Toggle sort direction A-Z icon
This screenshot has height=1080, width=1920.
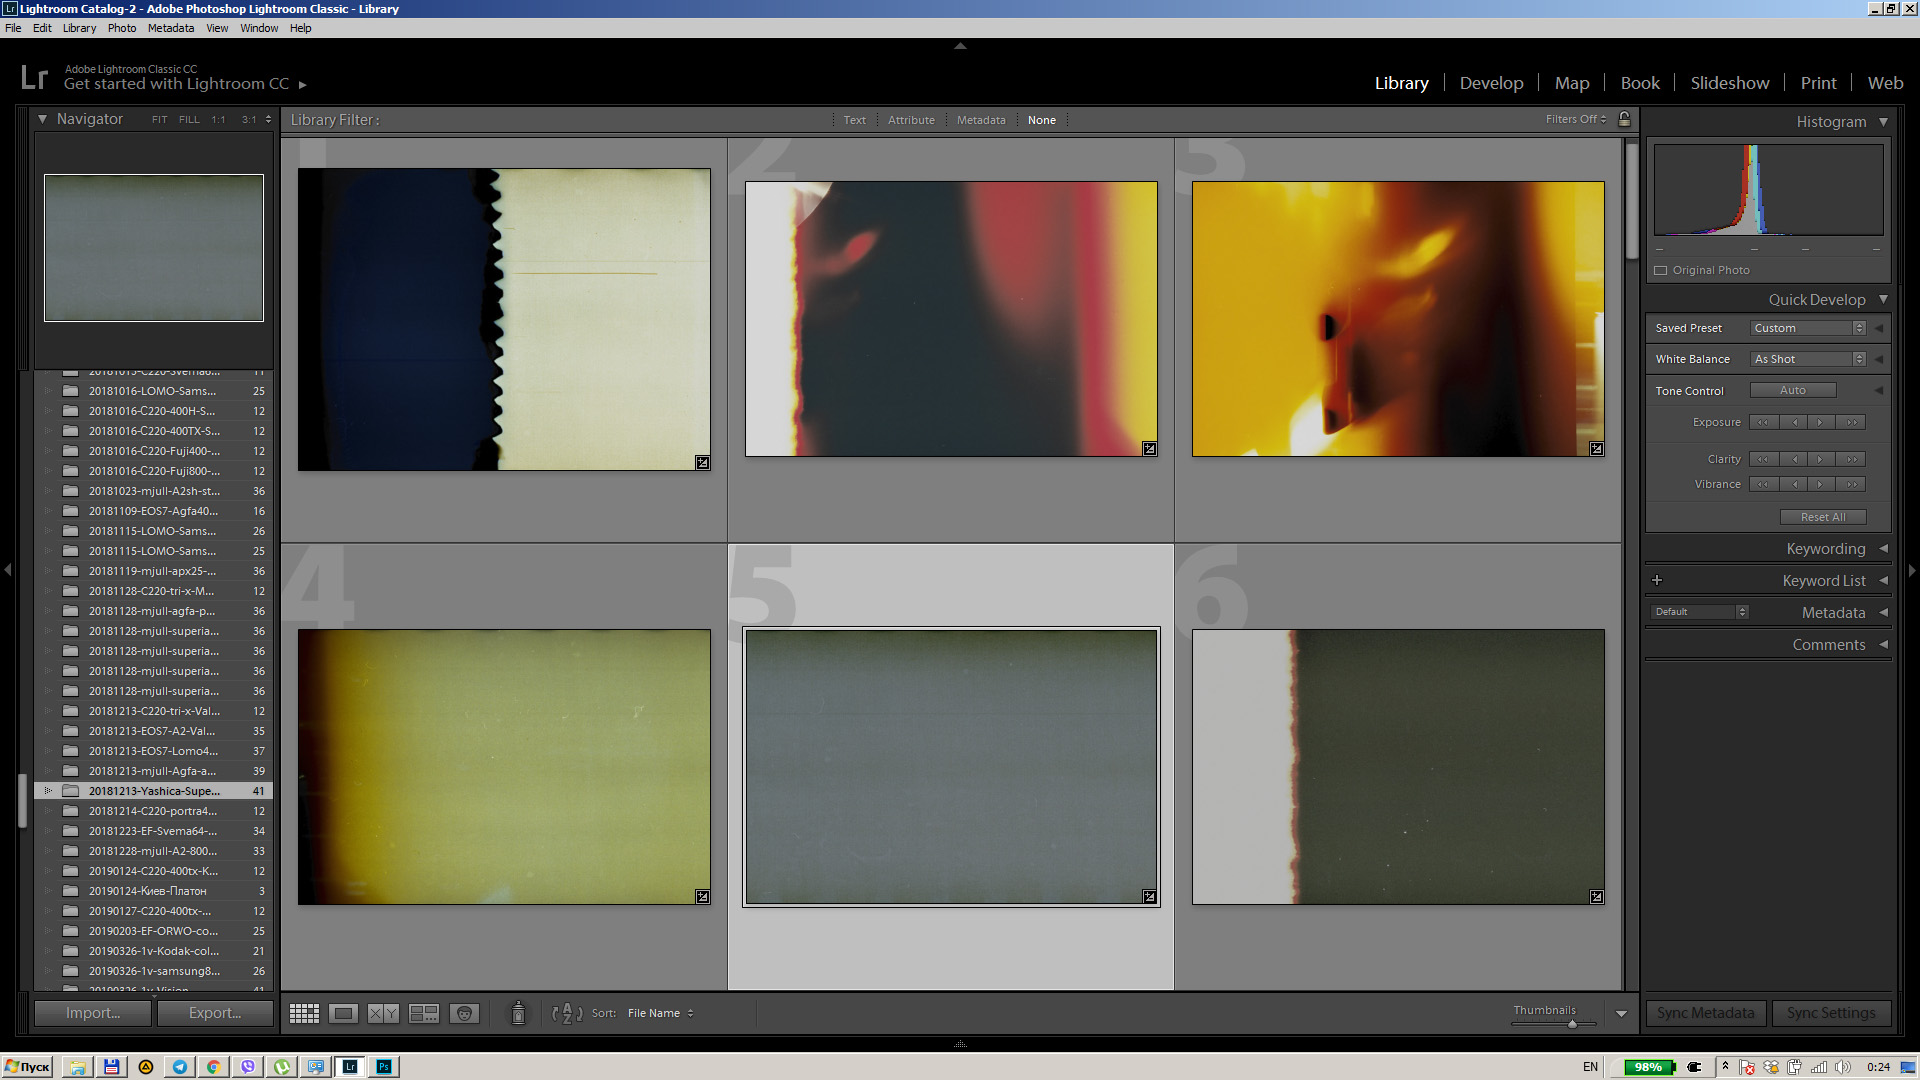click(x=567, y=1013)
